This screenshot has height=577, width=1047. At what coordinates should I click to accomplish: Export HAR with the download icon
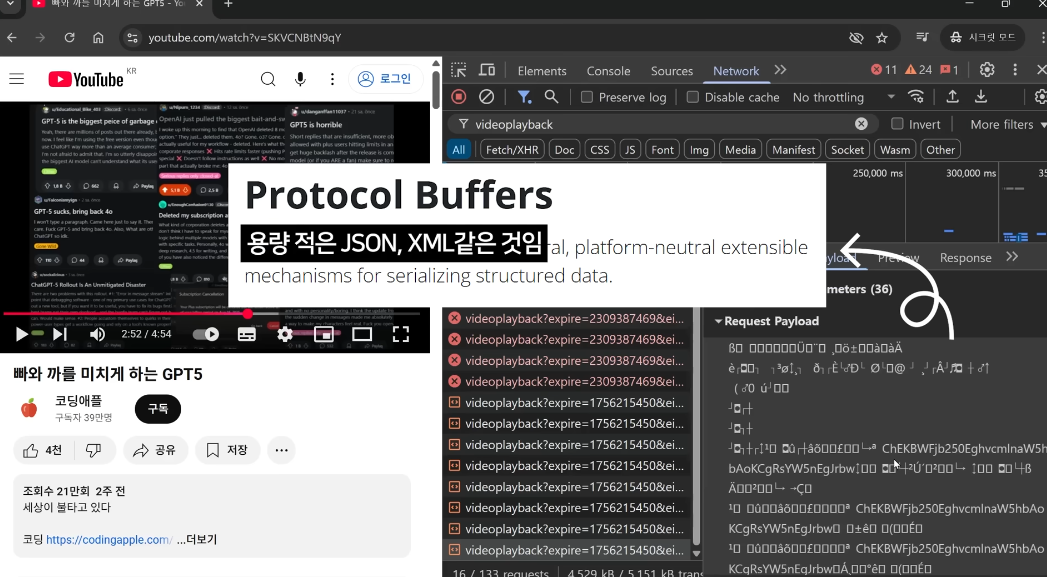(981, 97)
